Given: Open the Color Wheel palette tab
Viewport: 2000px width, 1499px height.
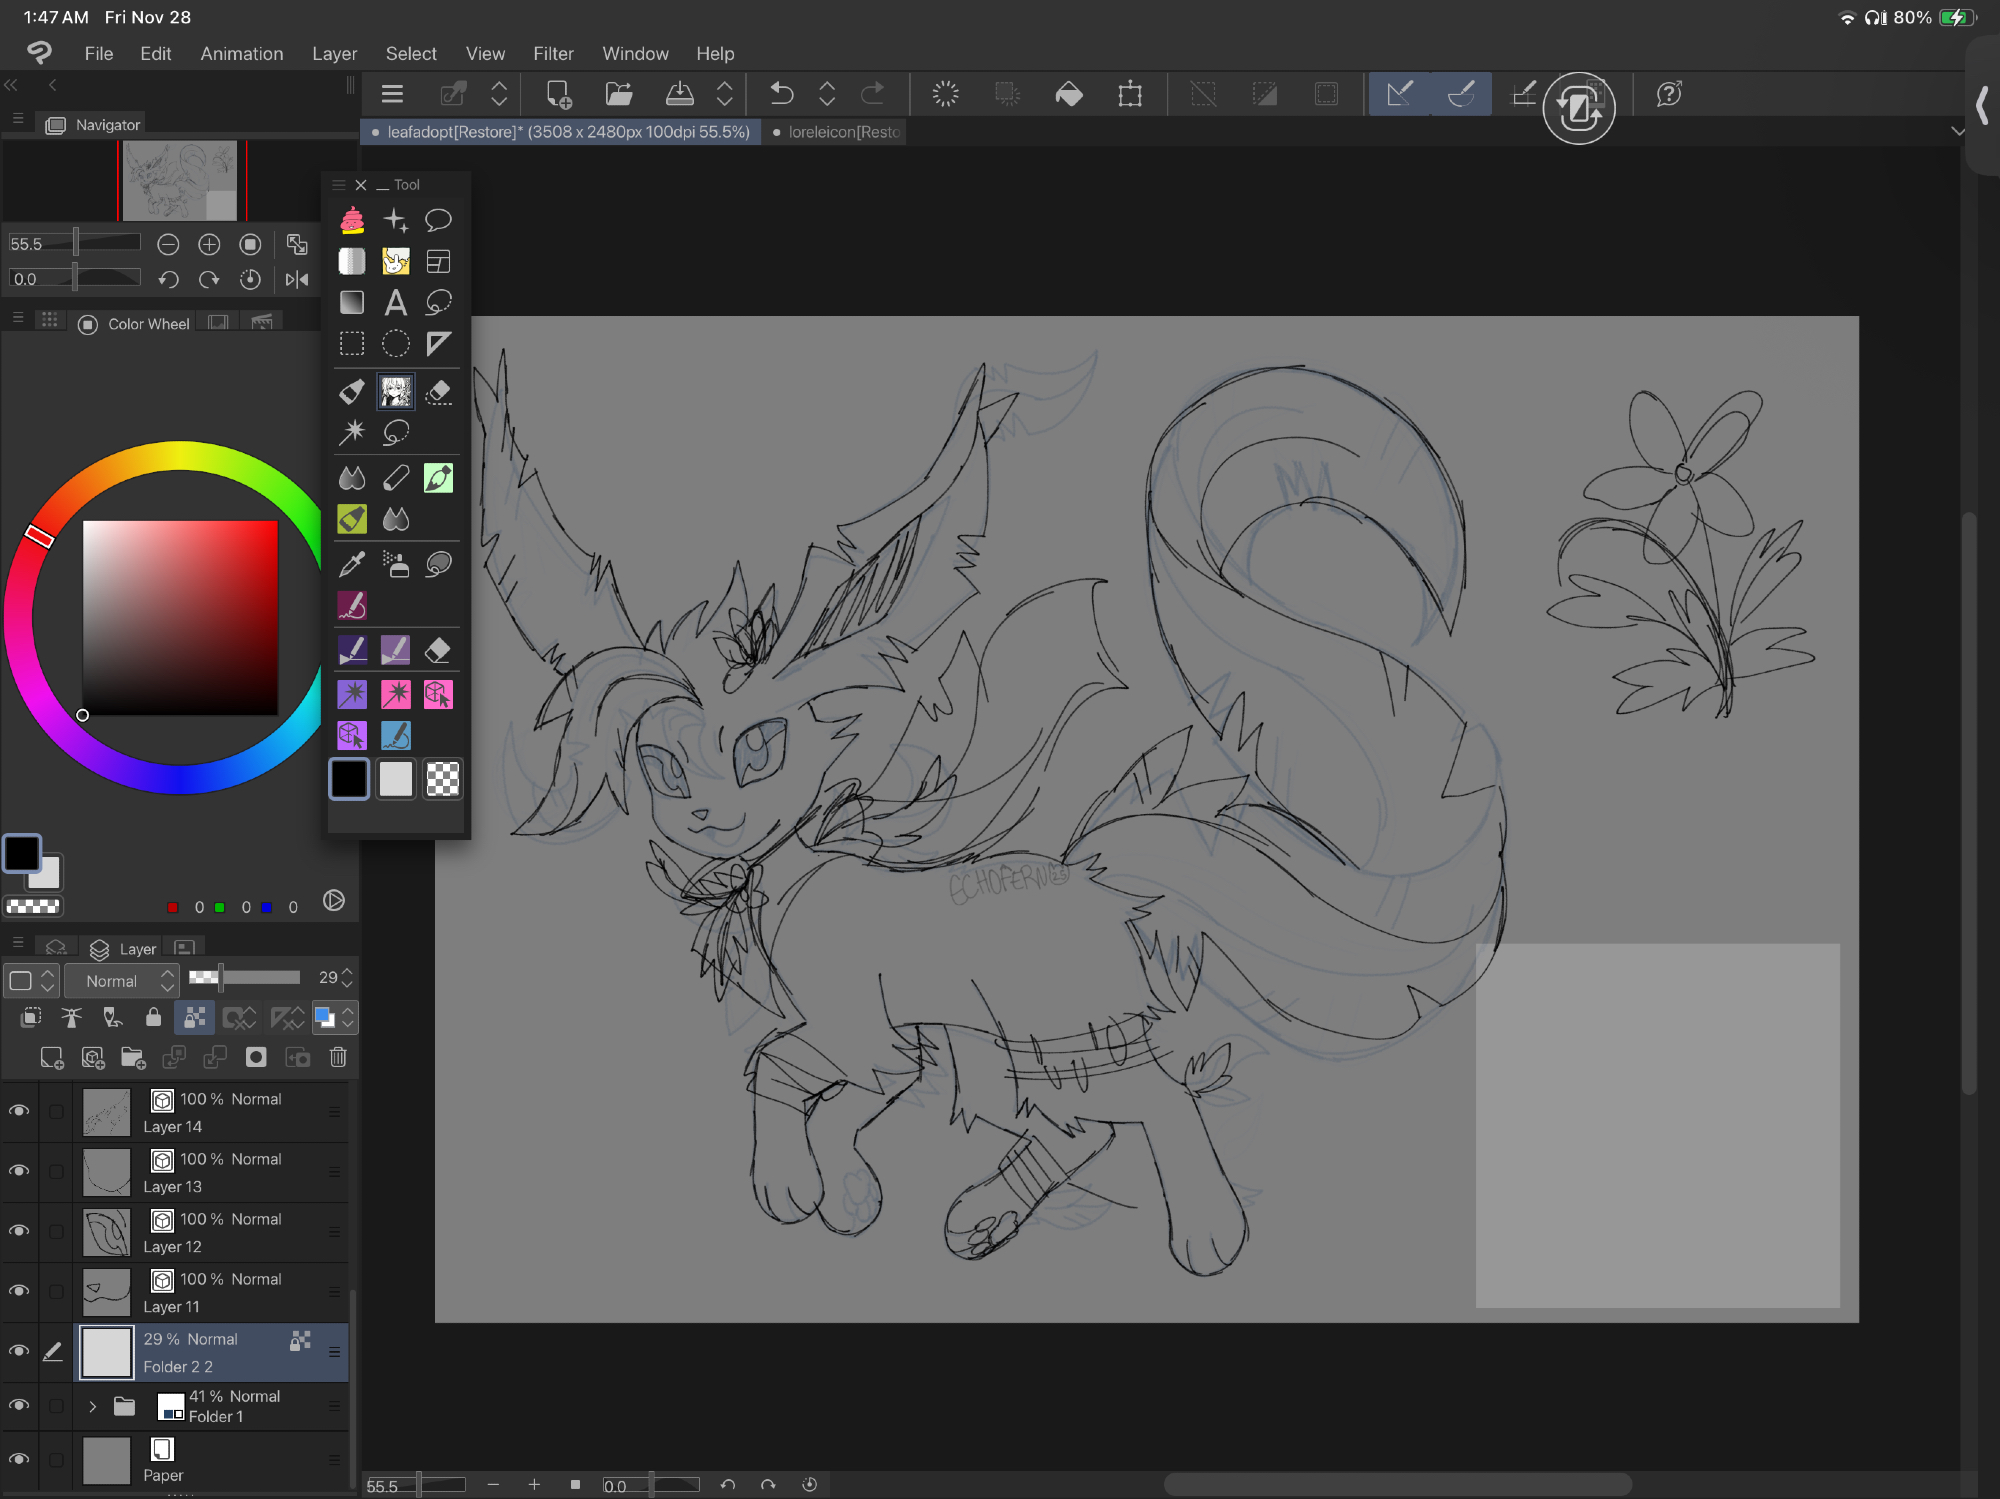Looking at the screenshot, I should 135,323.
